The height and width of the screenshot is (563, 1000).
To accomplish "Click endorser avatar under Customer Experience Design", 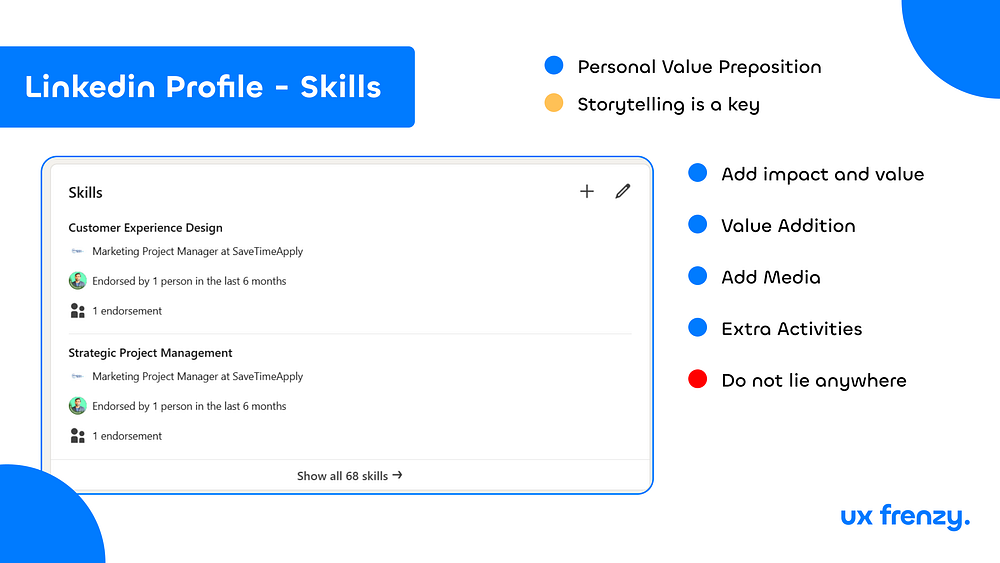I will 78,281.
